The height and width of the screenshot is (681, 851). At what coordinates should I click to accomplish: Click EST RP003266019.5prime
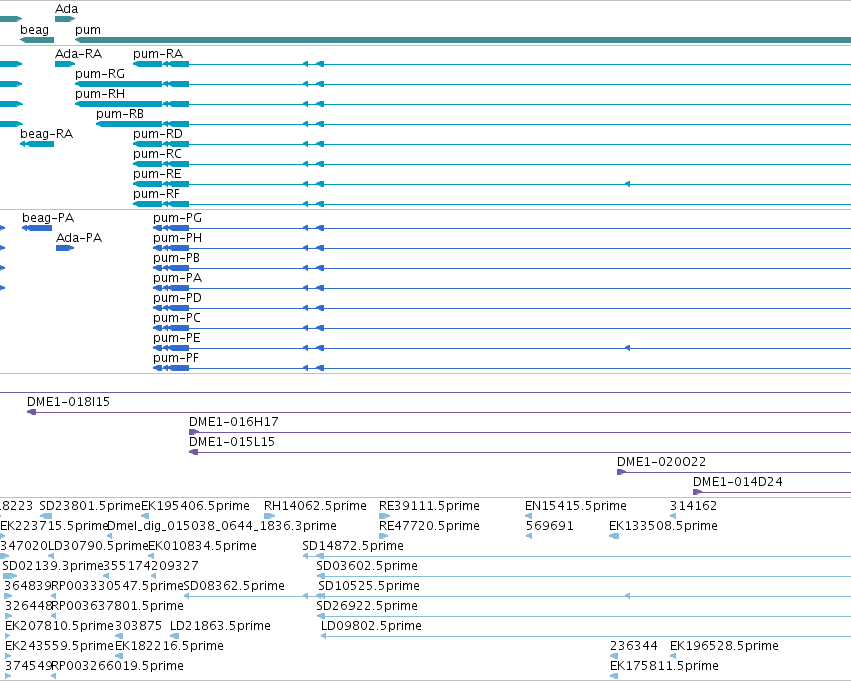pos(117,667)
